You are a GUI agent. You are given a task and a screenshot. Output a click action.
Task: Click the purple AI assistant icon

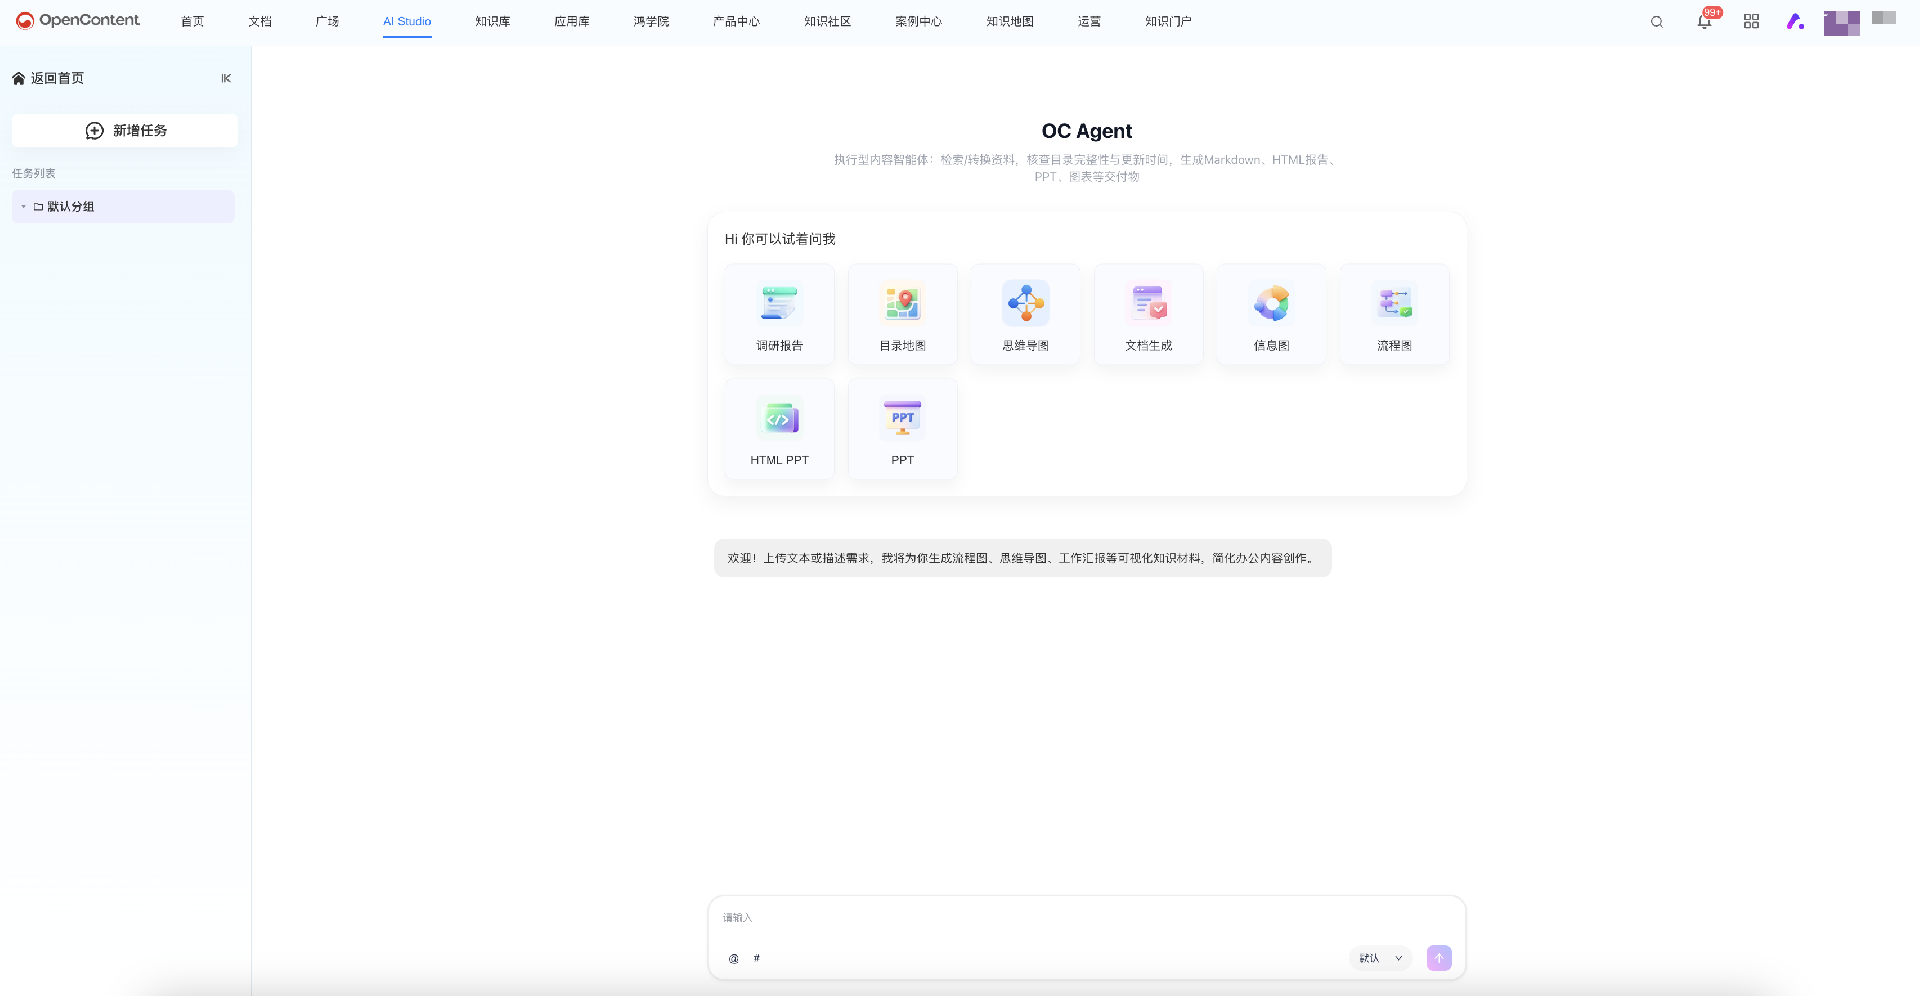1796,21
